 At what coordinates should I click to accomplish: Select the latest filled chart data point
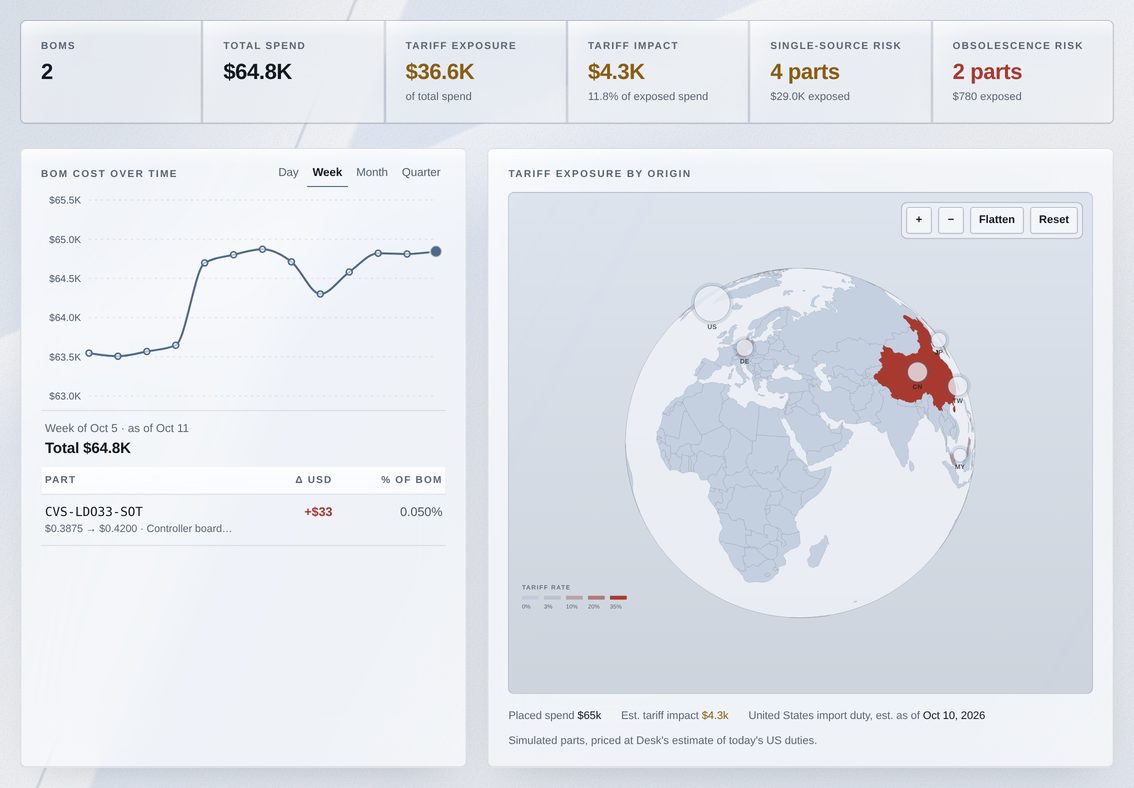pos(436,252)
